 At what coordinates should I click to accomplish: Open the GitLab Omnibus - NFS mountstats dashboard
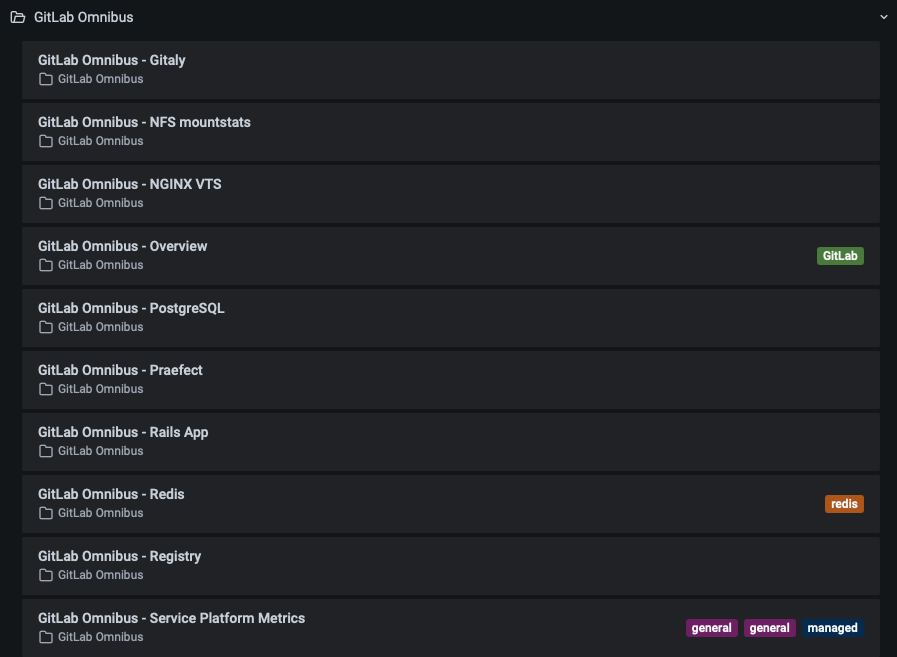click(144, 122)
